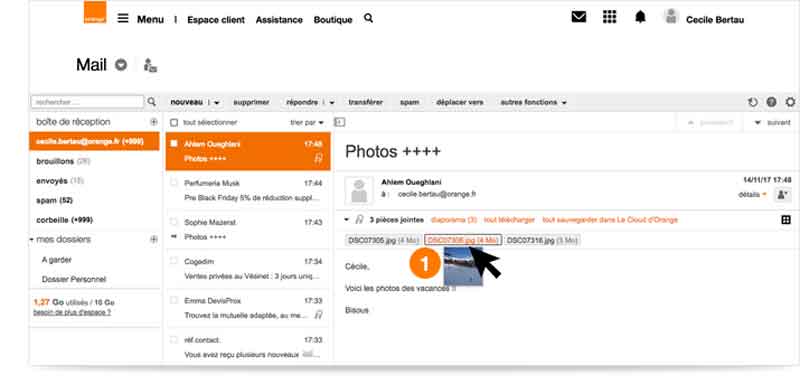Viewport: 800px width, 384px height.
Task: Click paperclip icon on Emma DevisProx email
Action: (x=318, y=315)
